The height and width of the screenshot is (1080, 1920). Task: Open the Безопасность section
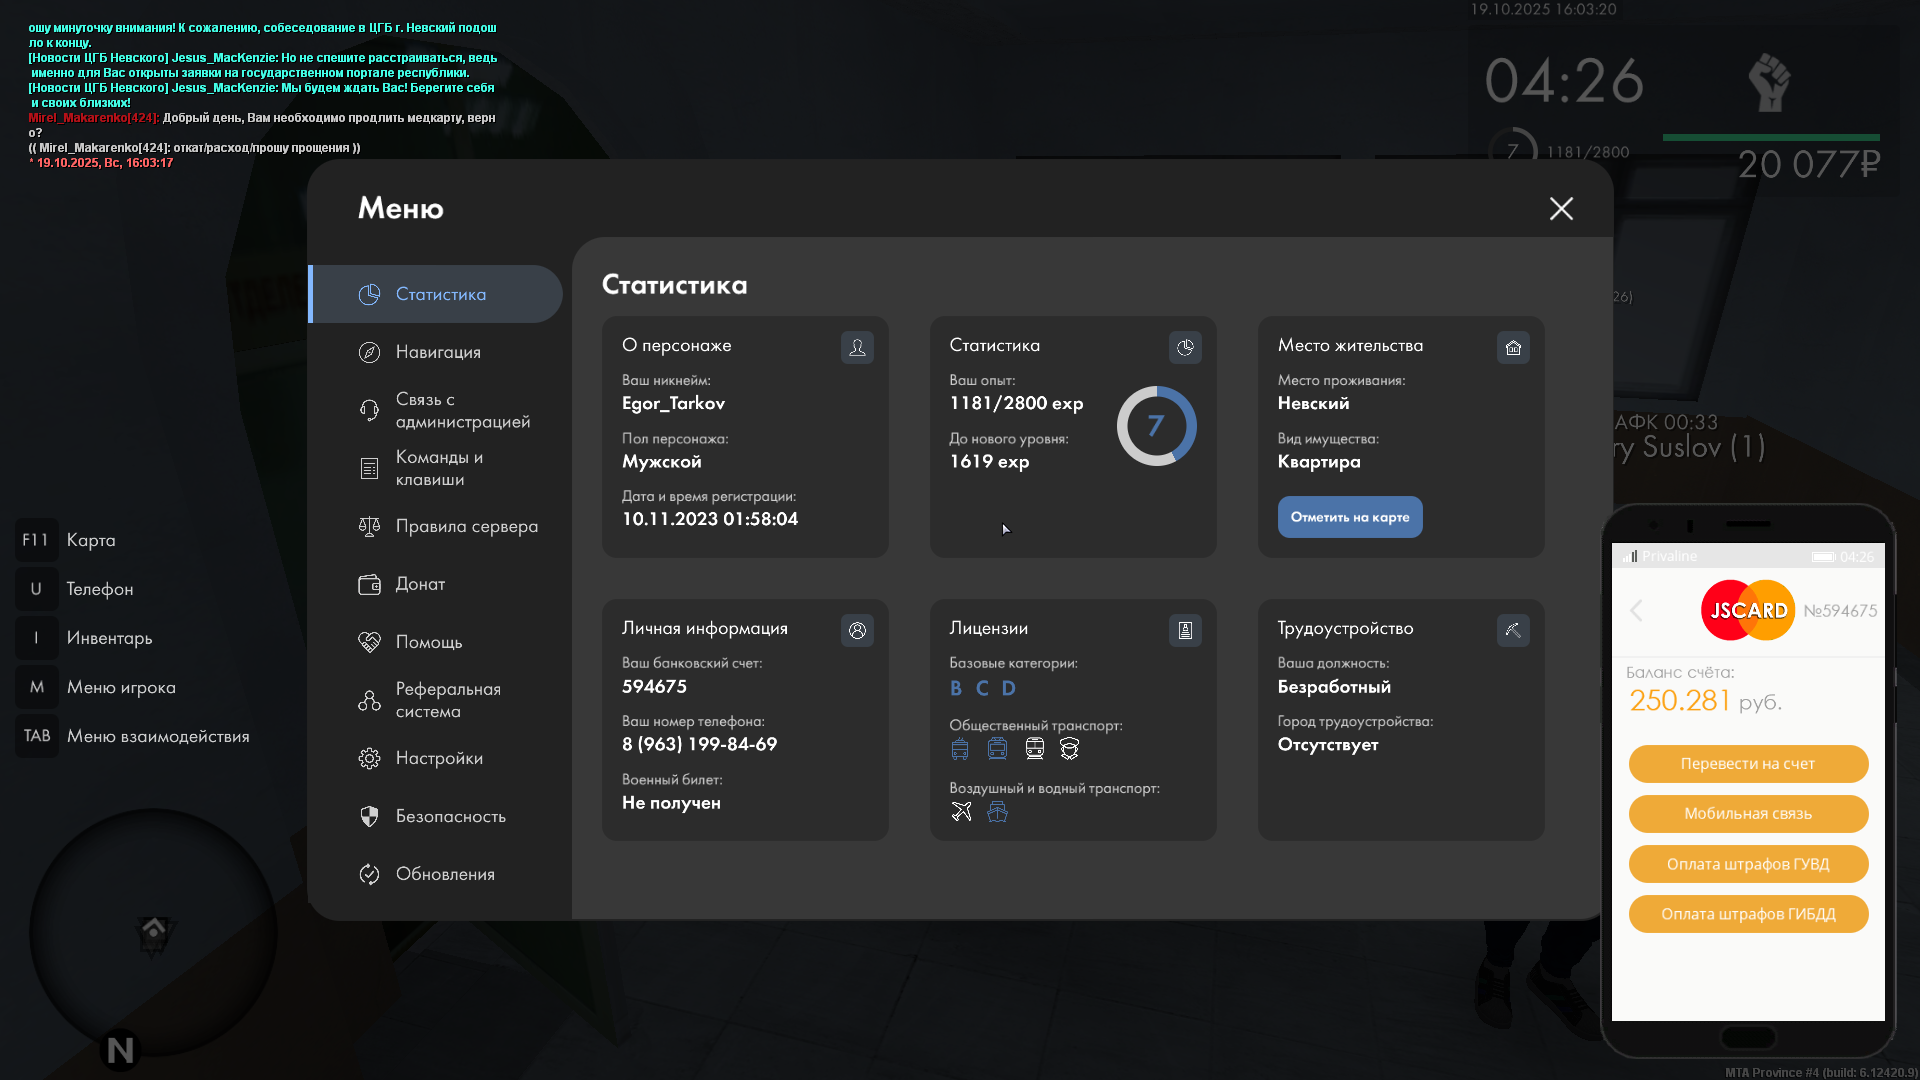tap(450, 816)
